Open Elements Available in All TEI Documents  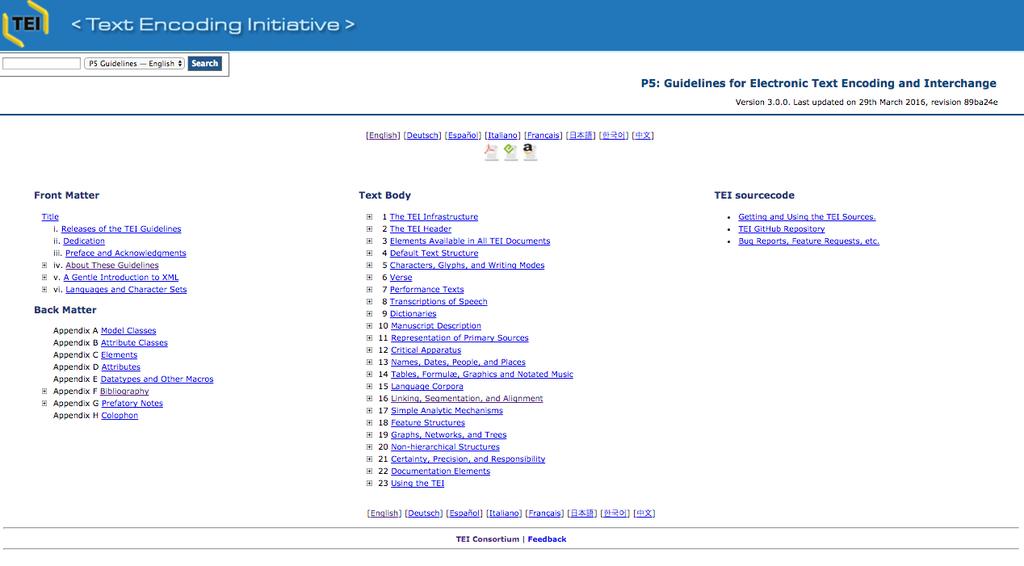(x=470, y=241)
